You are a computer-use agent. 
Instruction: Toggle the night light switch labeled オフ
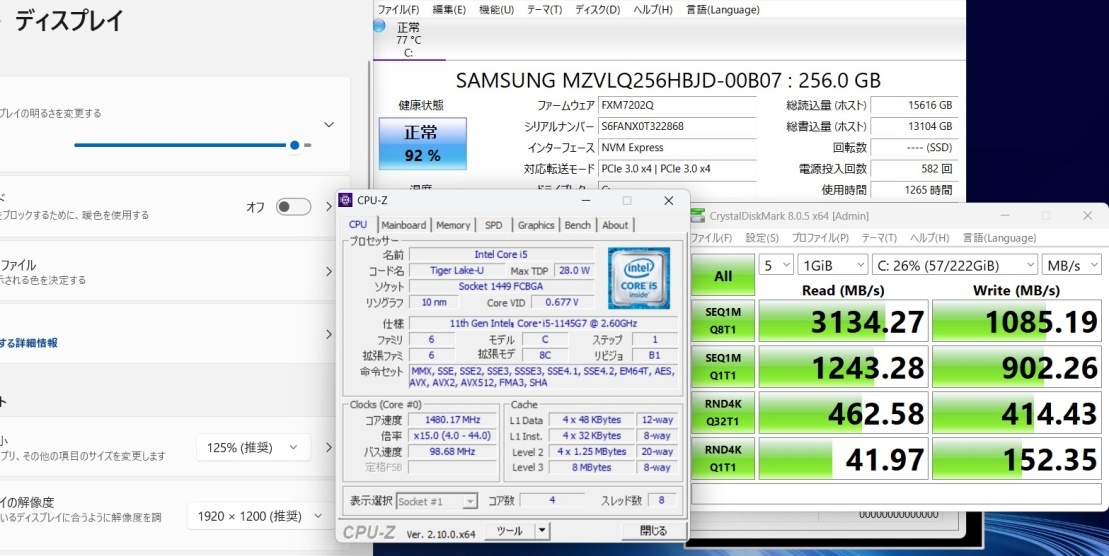pyautogui.click(x=293, y=207)
